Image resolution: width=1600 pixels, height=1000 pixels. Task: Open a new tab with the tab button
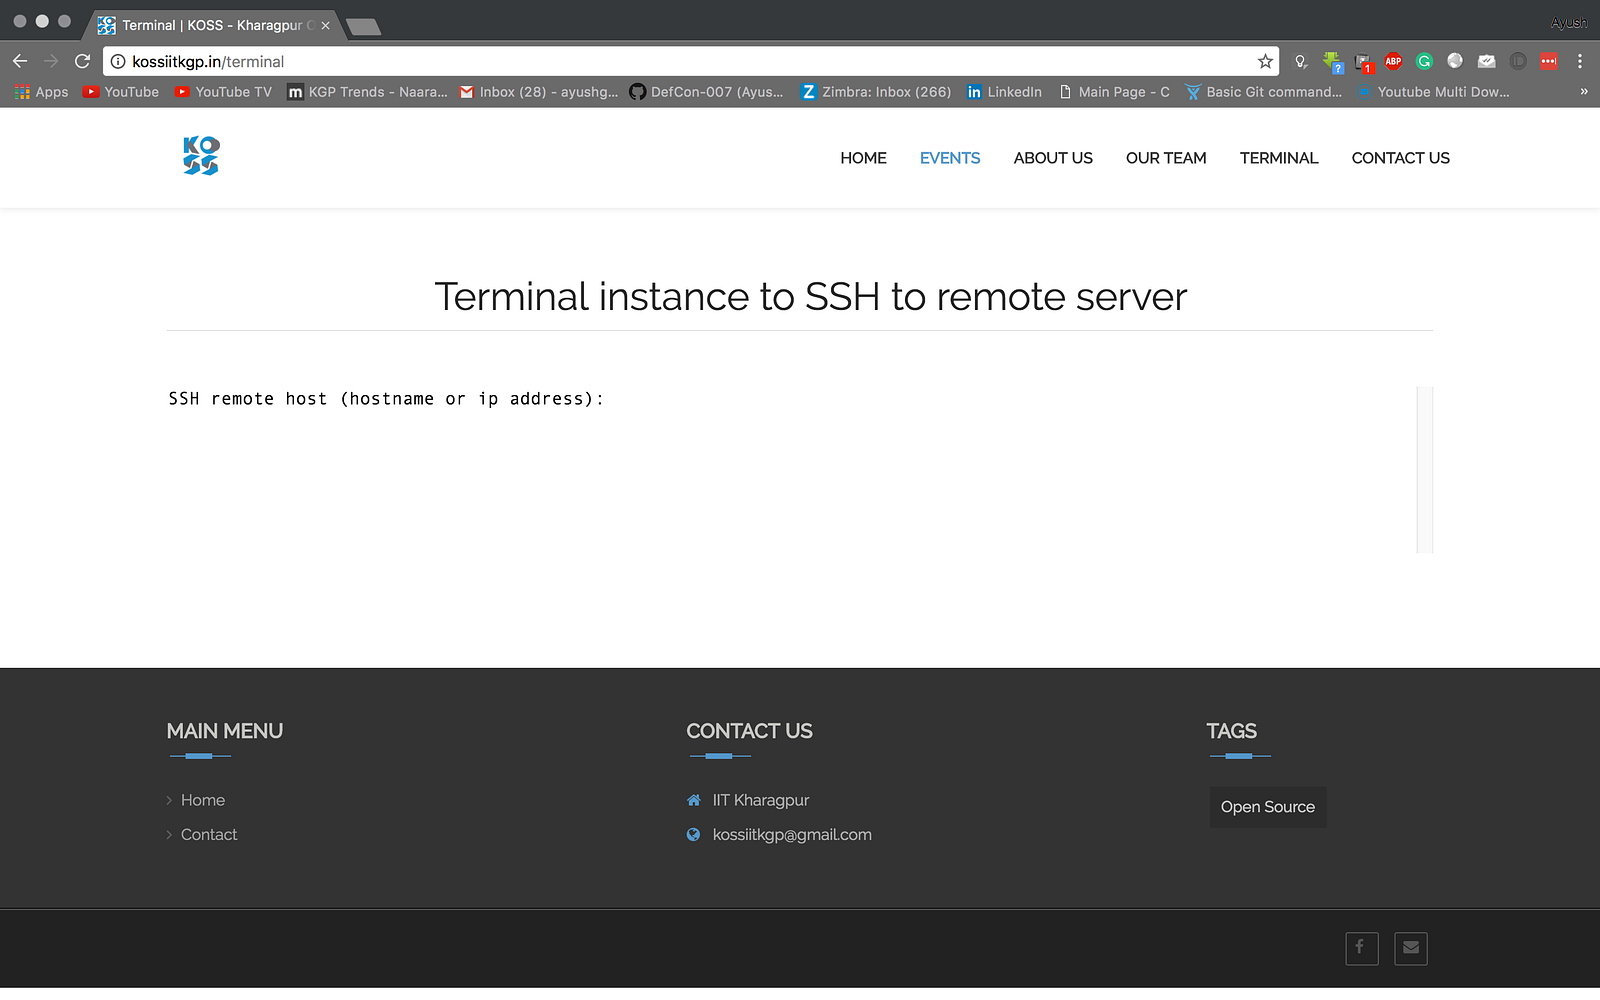tap(363, 26)
